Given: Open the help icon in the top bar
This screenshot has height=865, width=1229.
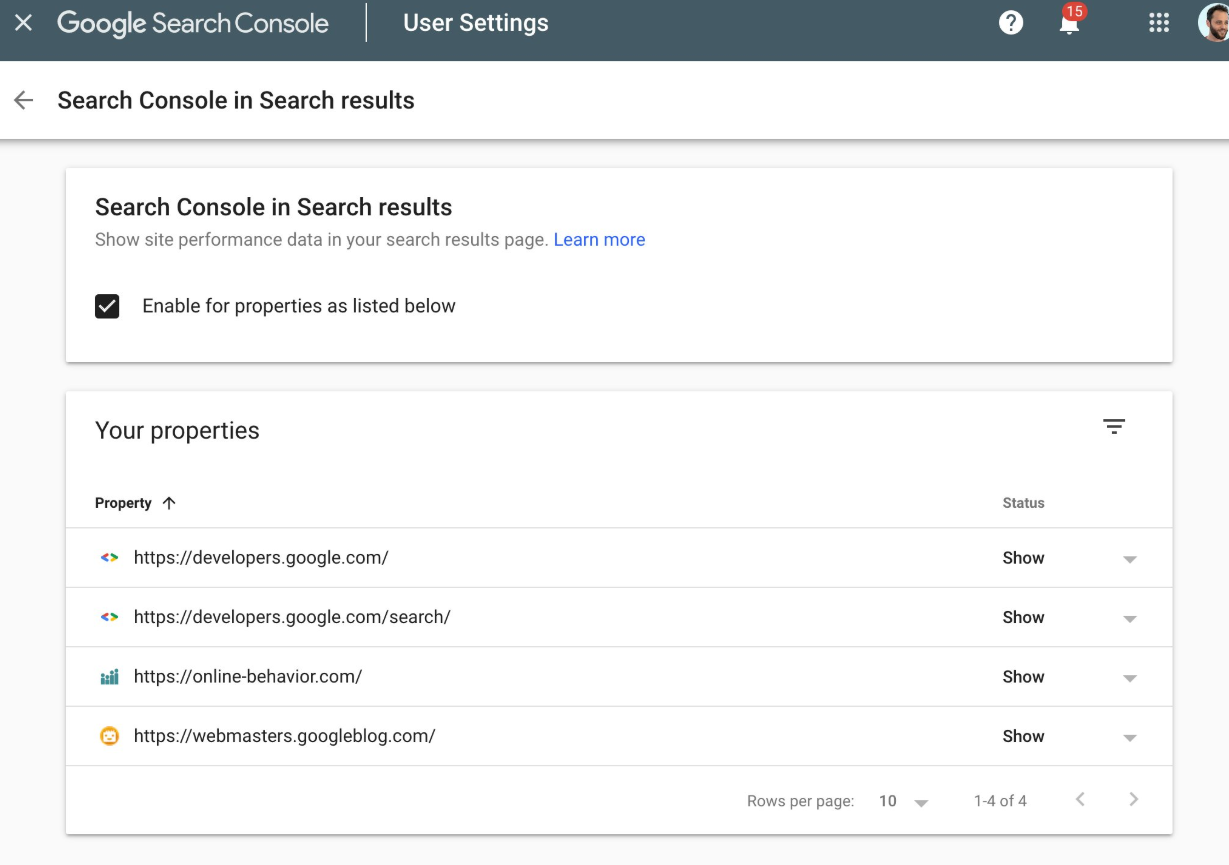Looking at the screenshot, I should pyautogui.click(x=1010, y=22).
